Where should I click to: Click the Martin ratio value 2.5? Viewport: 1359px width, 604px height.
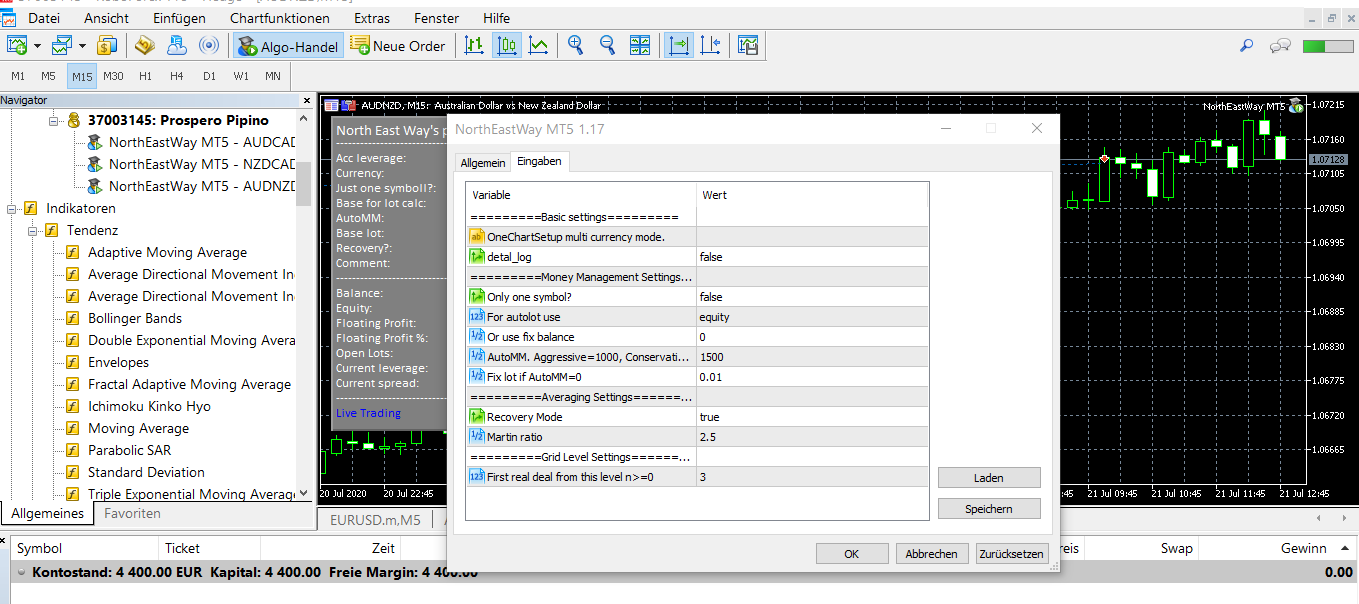tap(812, 437)
